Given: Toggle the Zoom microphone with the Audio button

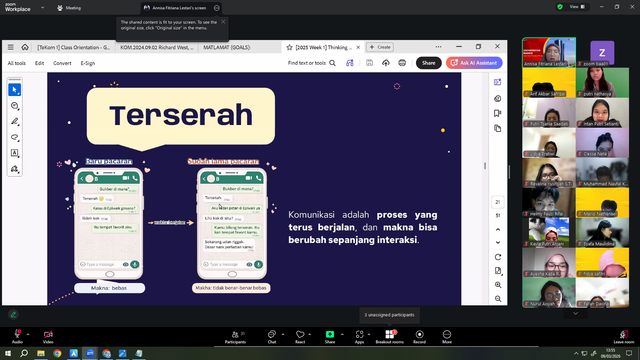Looking at the screenshot, I should (x=17, y=337).
